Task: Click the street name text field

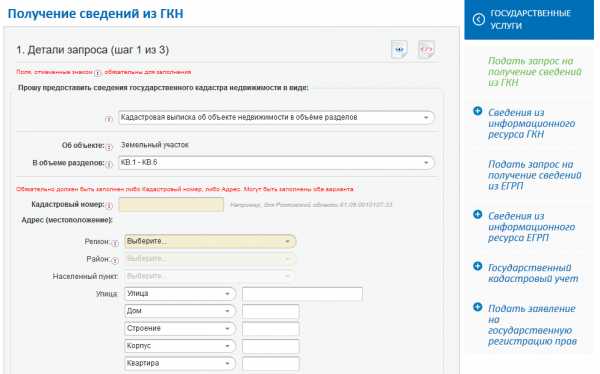Action: [x=302, y=294]
